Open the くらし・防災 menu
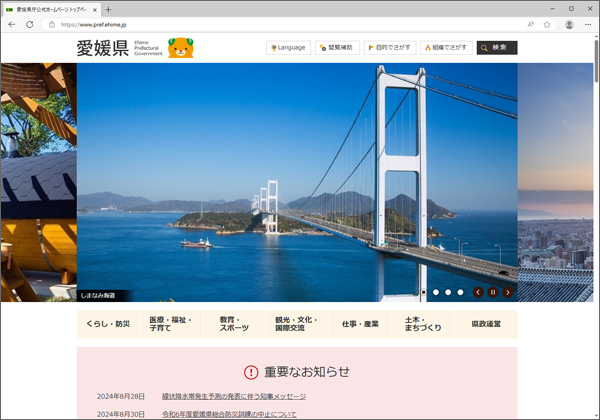The width and height of the screenshot is (600, 420). tap(108, 324)
